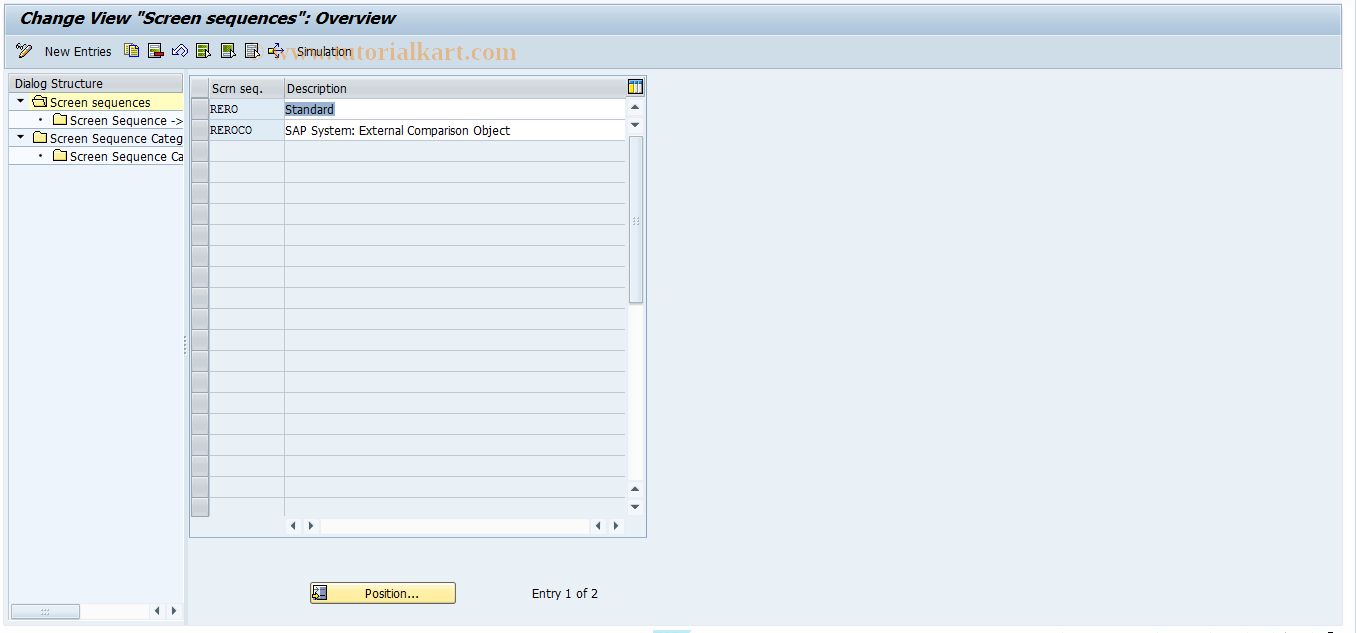Image resolution: width=1356 pixels, height=633 pixels.
Task: Open Screen Sequence -> tree item
Action: click(x=126, y=120)
